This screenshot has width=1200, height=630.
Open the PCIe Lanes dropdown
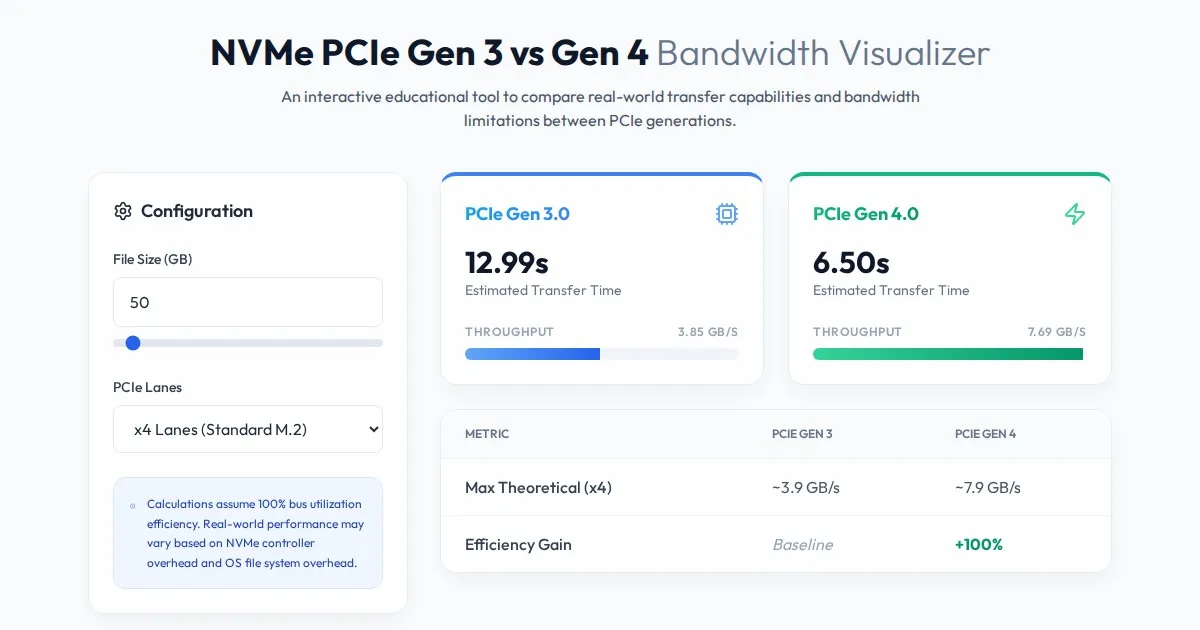(x=248, y=429)
